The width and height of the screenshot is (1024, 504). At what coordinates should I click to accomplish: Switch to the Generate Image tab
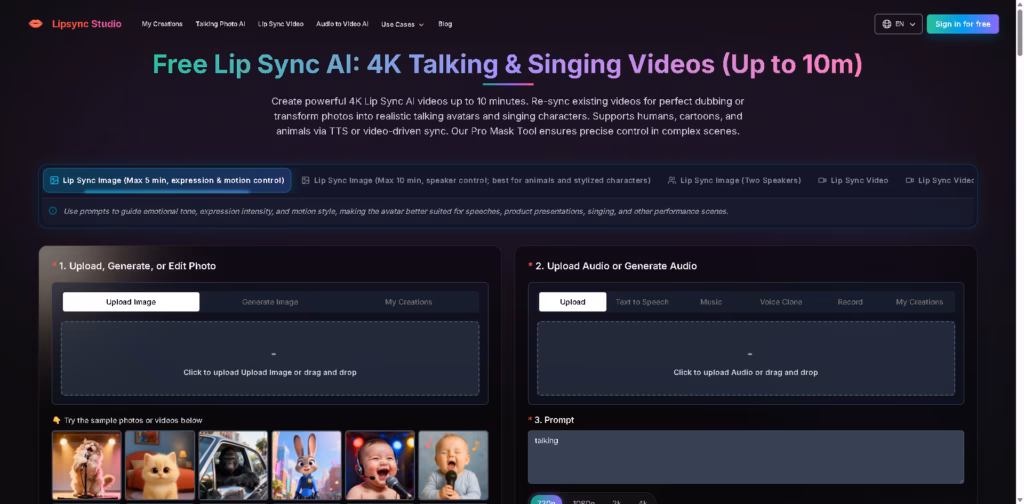[x=270, y=302]
